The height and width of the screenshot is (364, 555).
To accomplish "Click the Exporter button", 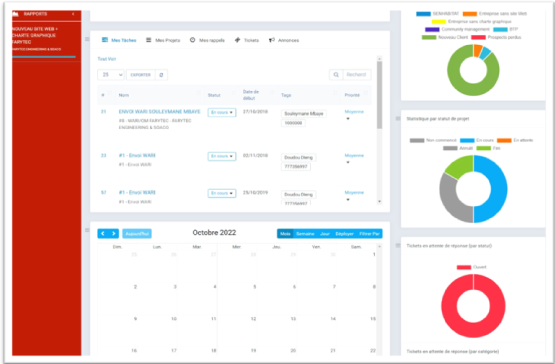I will point(141,75).
